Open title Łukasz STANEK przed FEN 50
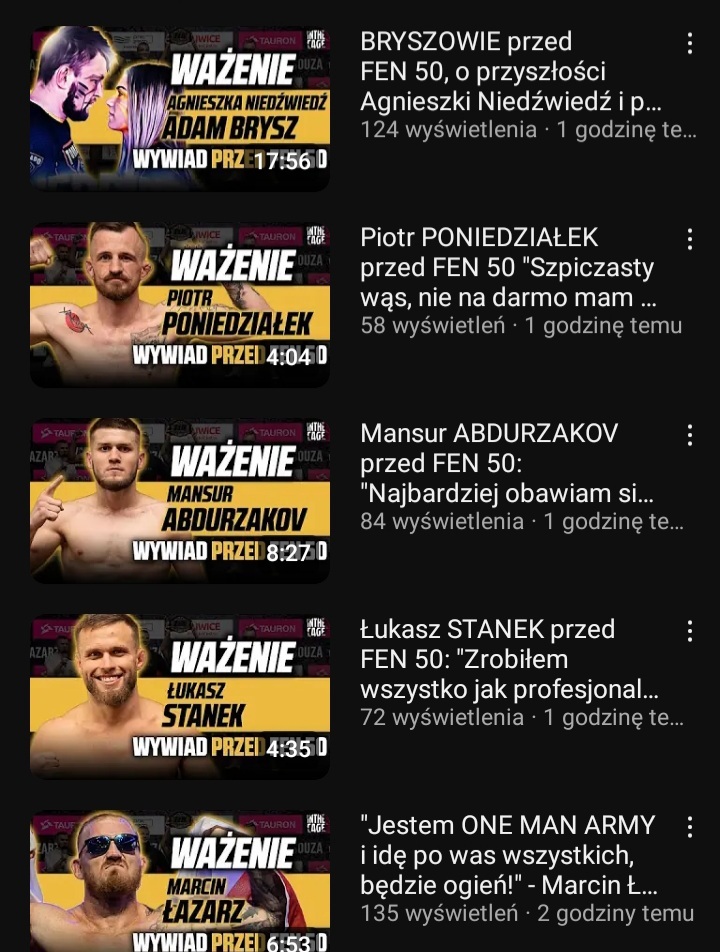The width and height of the screenshot is (720, 952). click(x=509, y=660)
